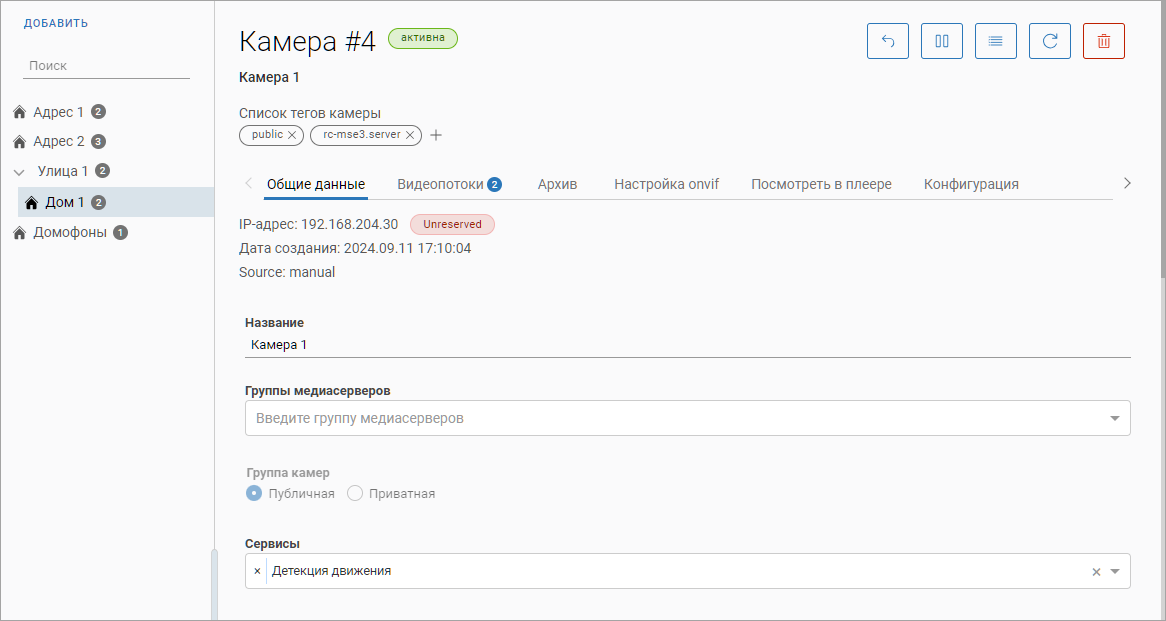Clear all services in Сервисы field
Viewport: 1166px width, 621px height.
click(1096, 572)
